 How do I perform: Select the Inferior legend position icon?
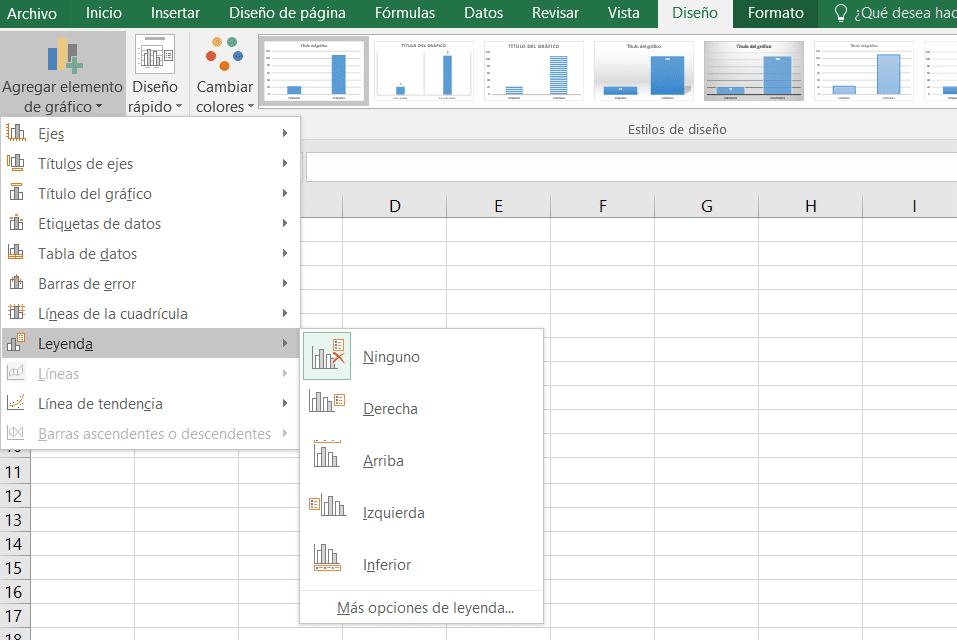point(327,558)
